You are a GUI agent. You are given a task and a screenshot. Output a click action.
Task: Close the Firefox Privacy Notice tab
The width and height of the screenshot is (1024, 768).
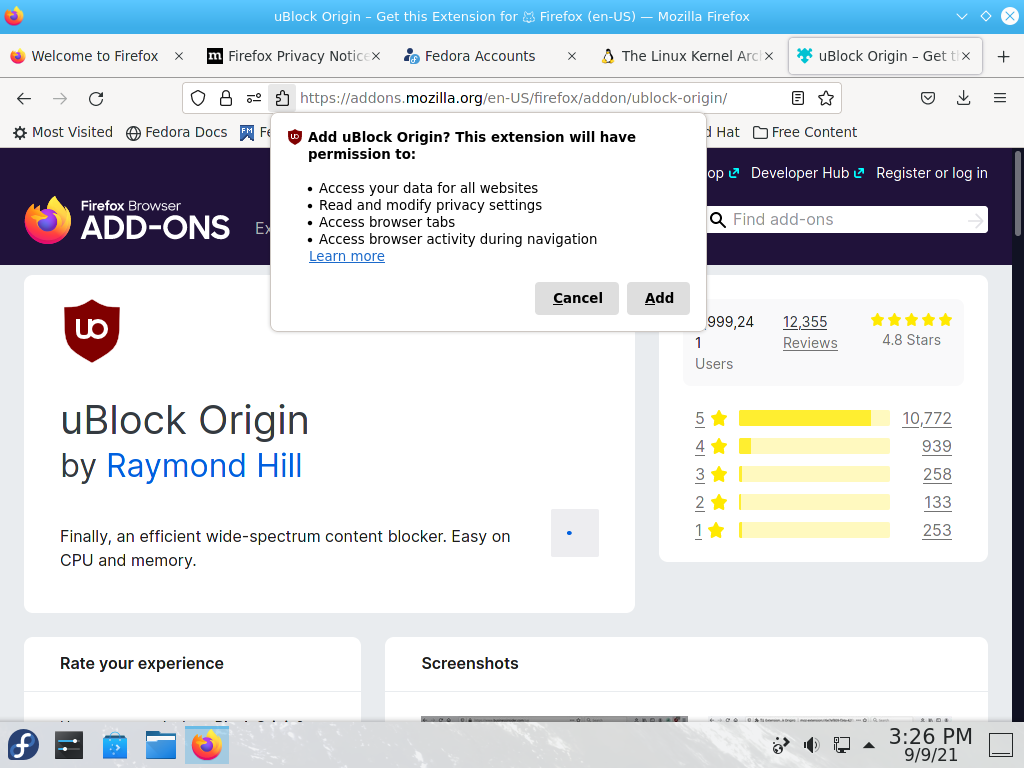tap(376, 57)
